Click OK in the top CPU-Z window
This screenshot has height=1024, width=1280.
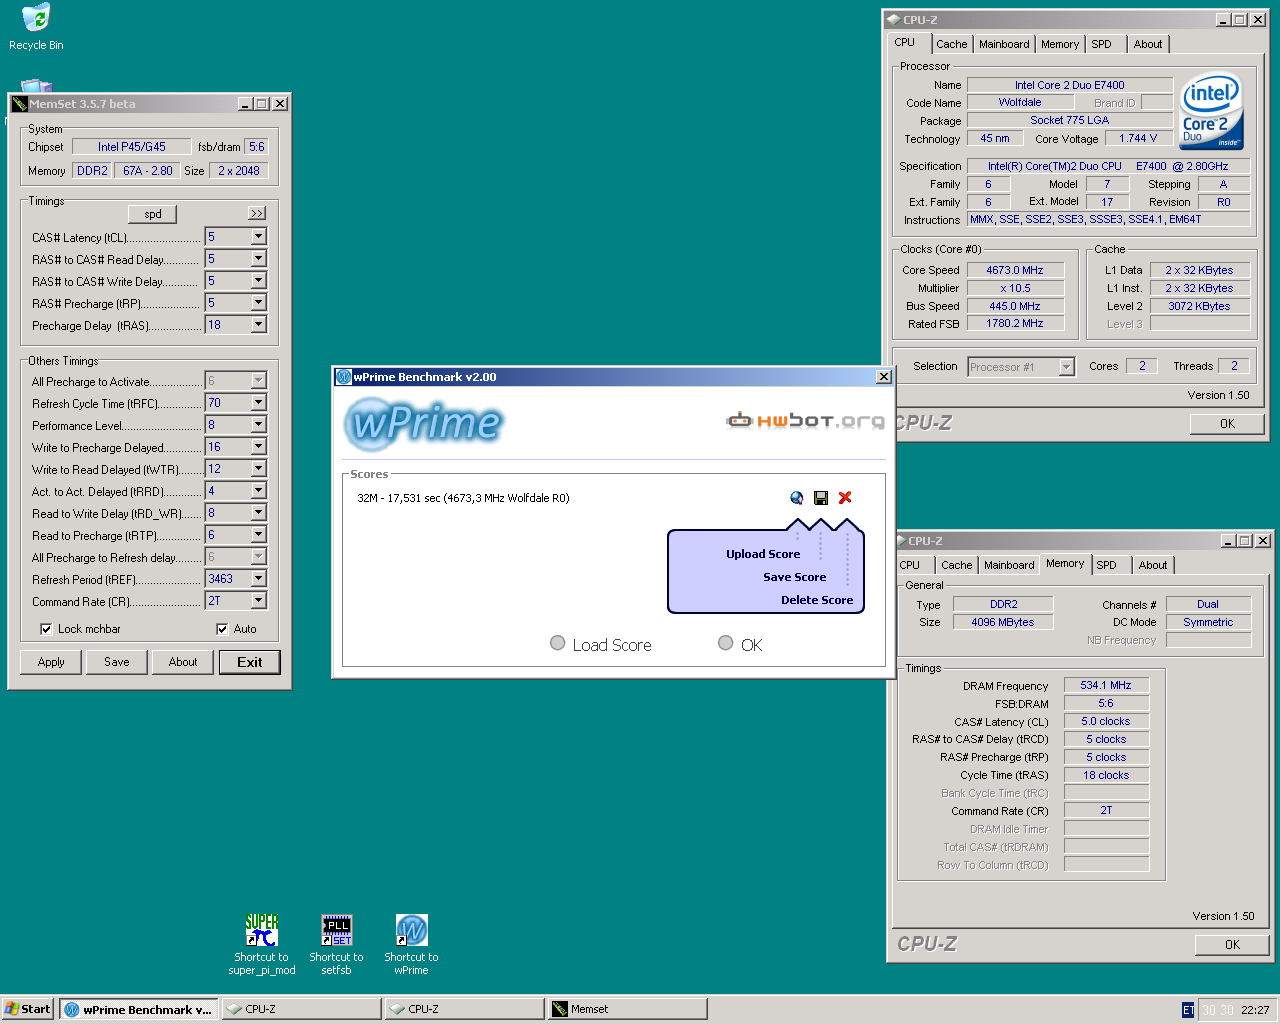tap(1227, 424)
